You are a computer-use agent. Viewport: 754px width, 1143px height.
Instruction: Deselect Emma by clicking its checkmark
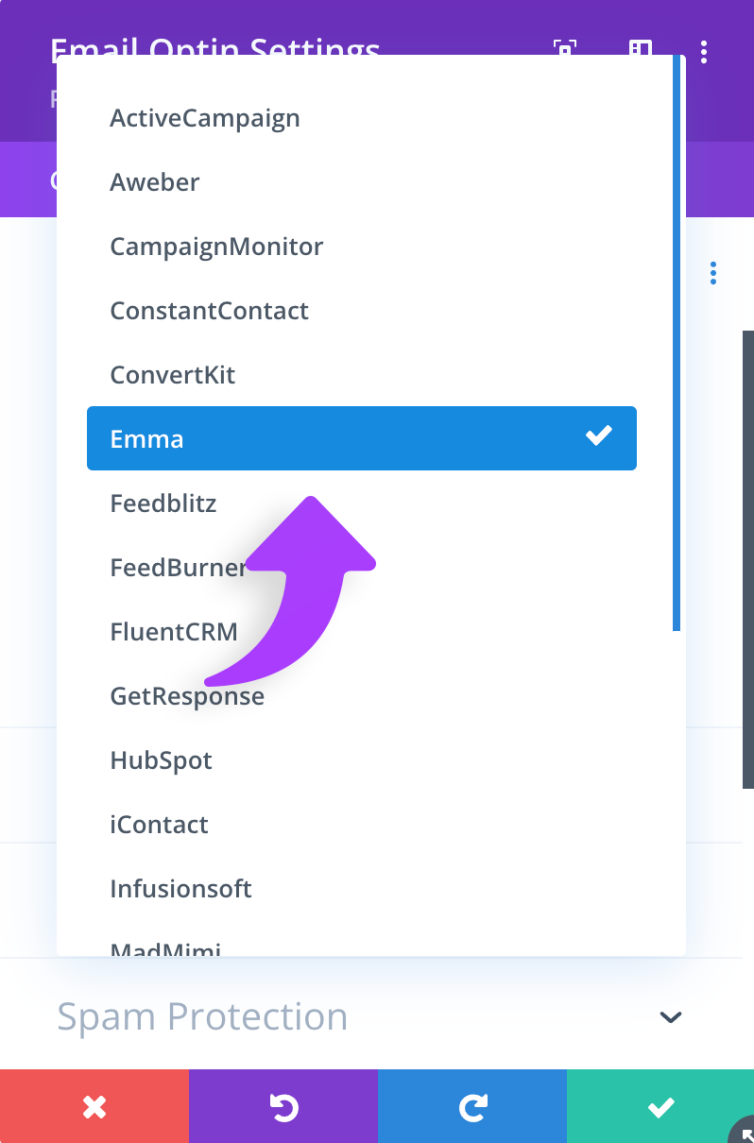point(599,435)
